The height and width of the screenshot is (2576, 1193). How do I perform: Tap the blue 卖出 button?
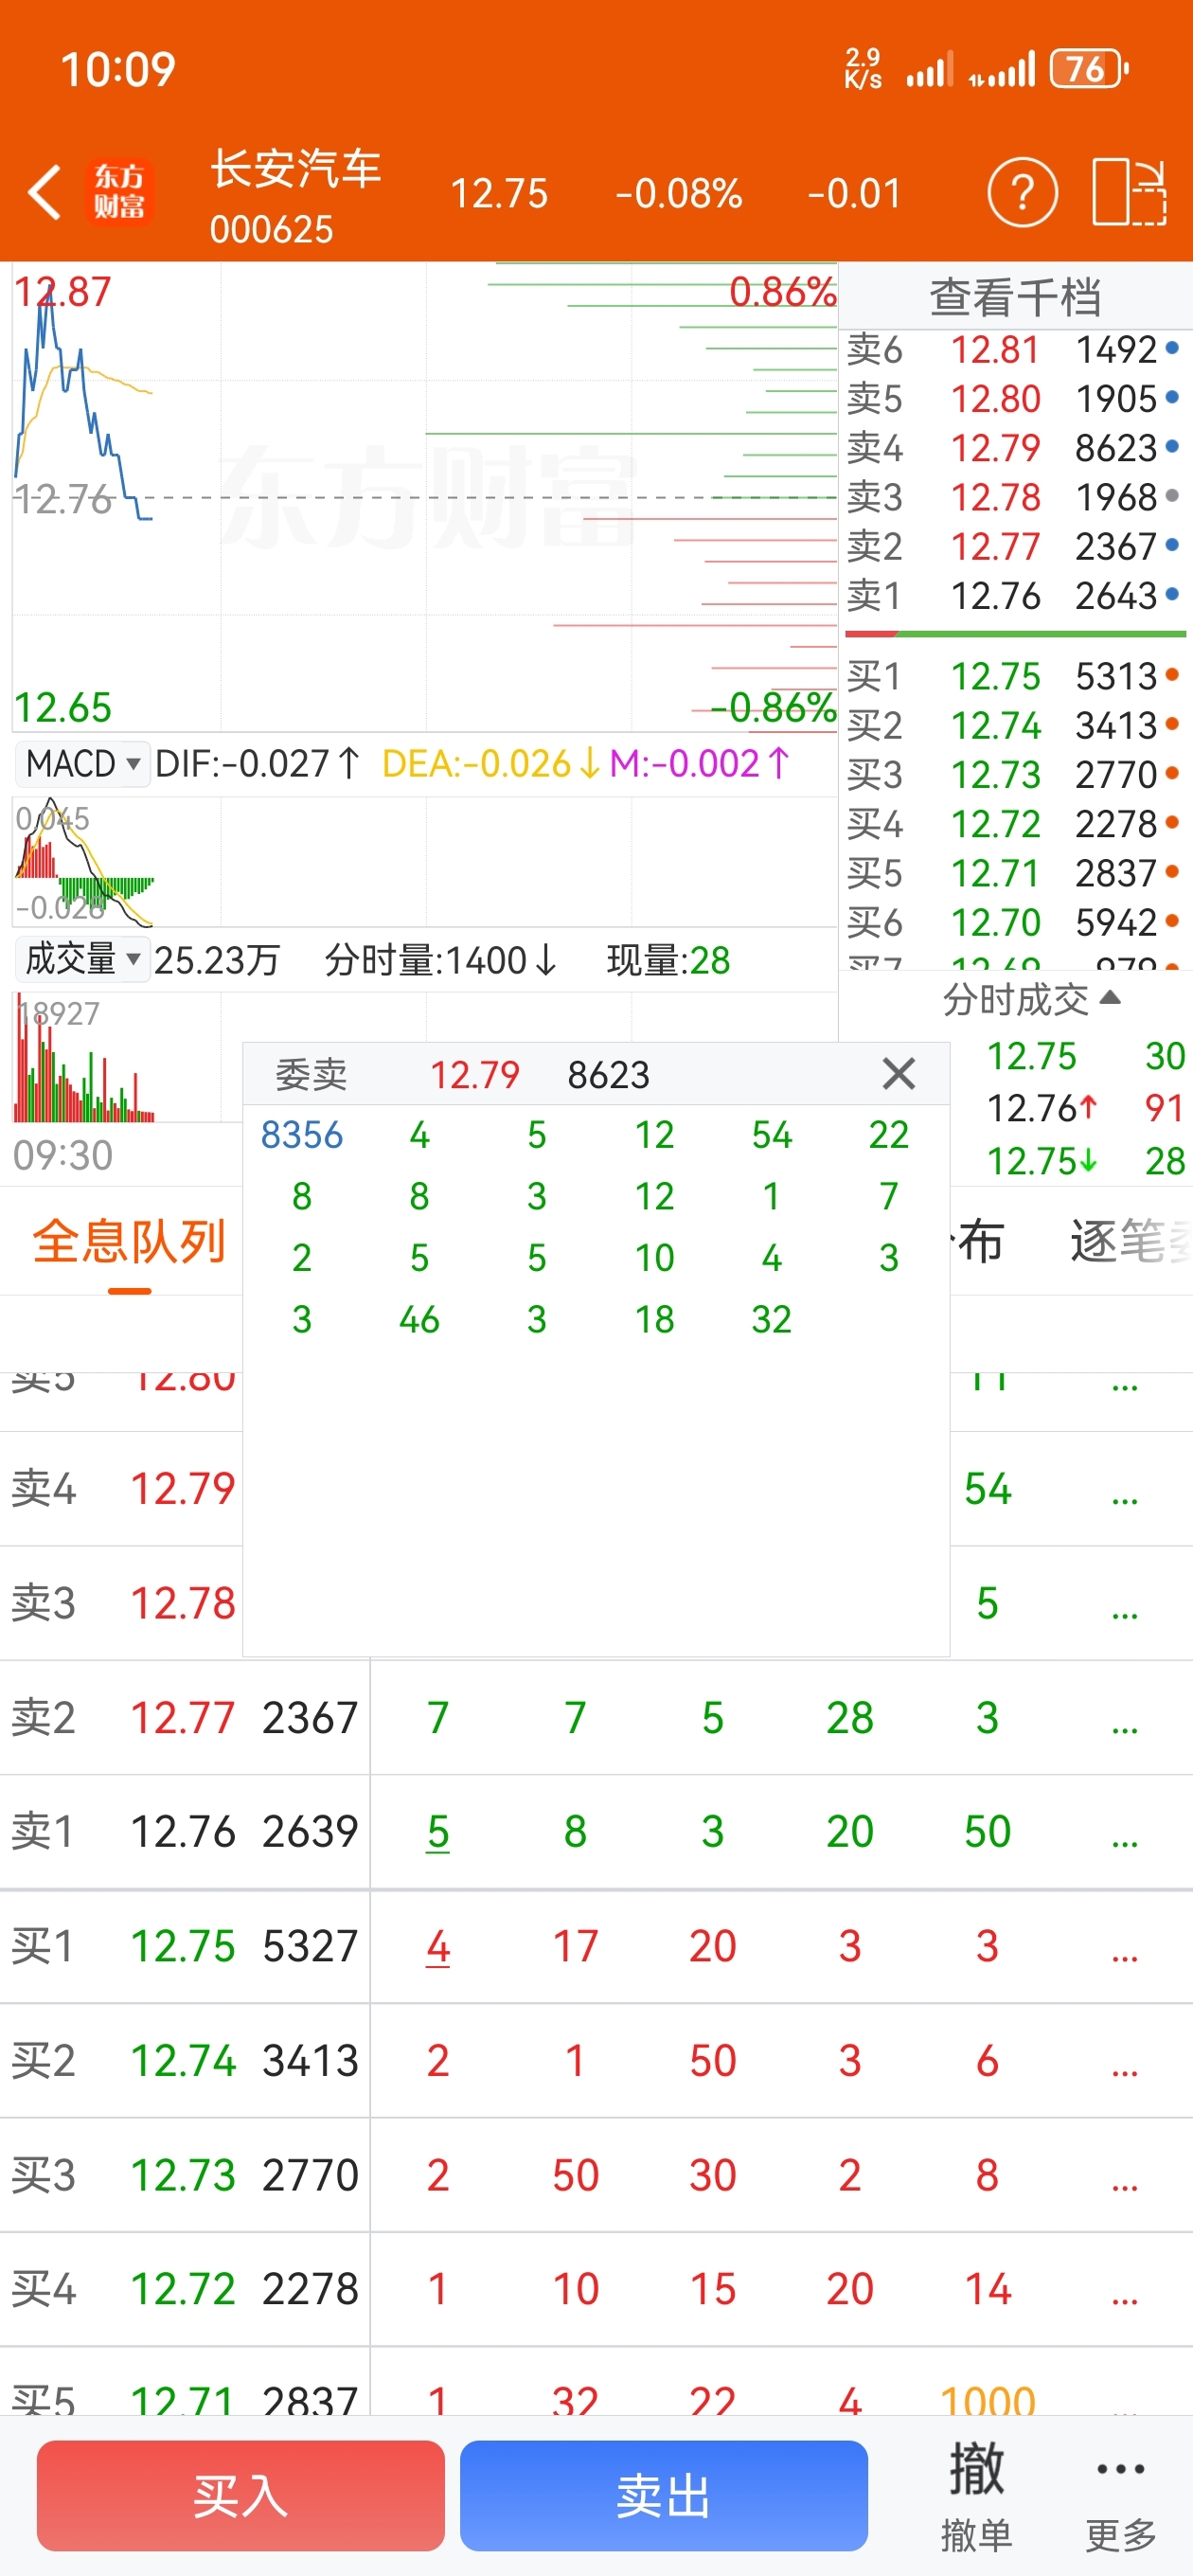tap(664, 2496)
